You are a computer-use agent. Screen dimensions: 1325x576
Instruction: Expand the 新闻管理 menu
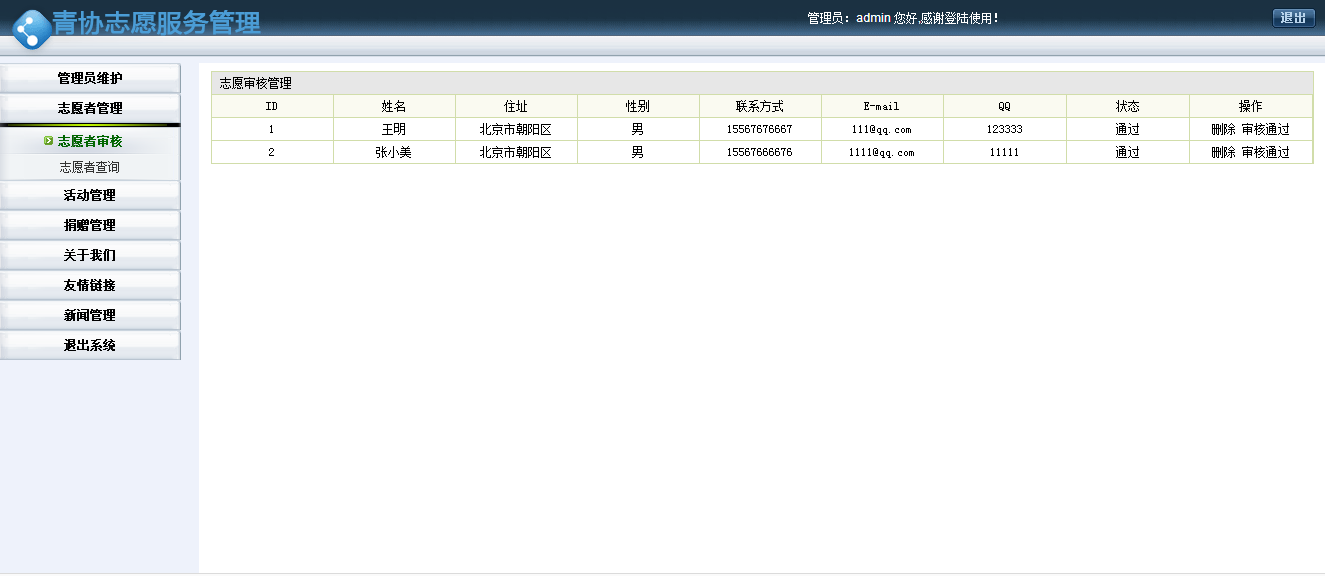[90, 315]
